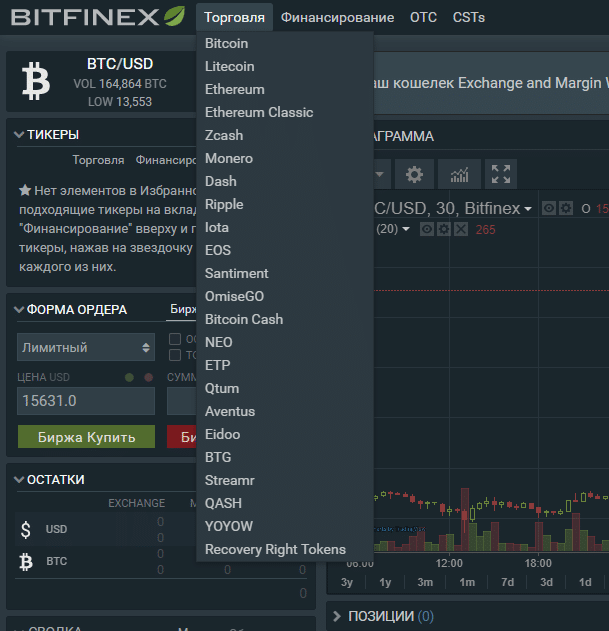The height and width of the screenshot is (631, 609).
Task: Open BTC/USD series settings gear
Action: pyautogui.click(x=566, y=208)
